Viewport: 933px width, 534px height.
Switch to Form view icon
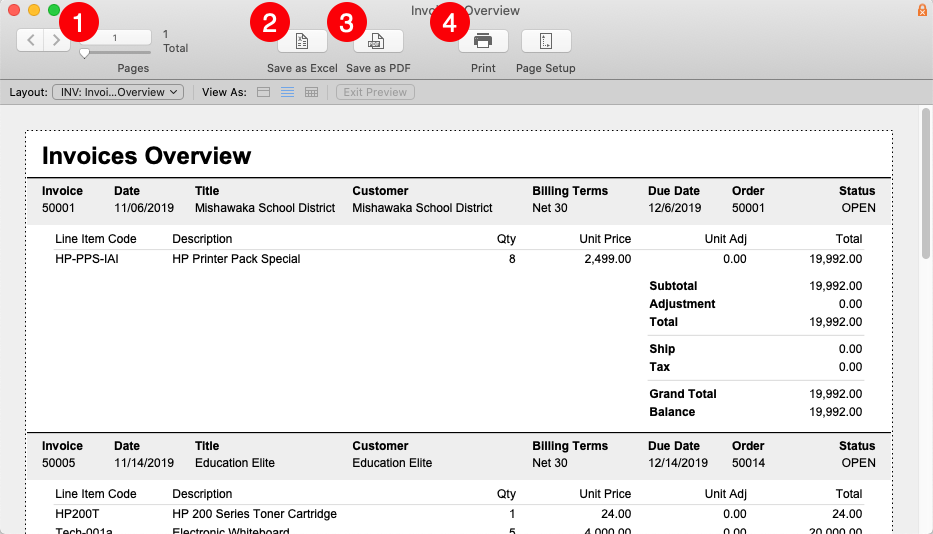pos(264,92)
